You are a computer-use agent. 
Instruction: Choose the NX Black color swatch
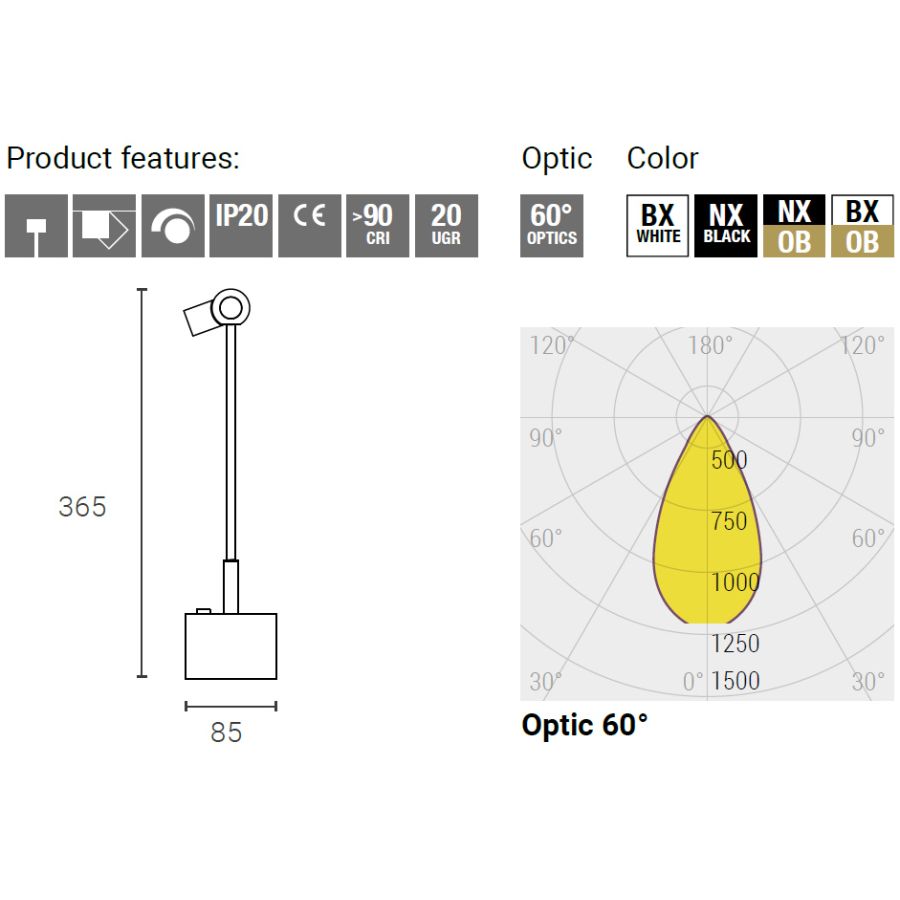726,226
